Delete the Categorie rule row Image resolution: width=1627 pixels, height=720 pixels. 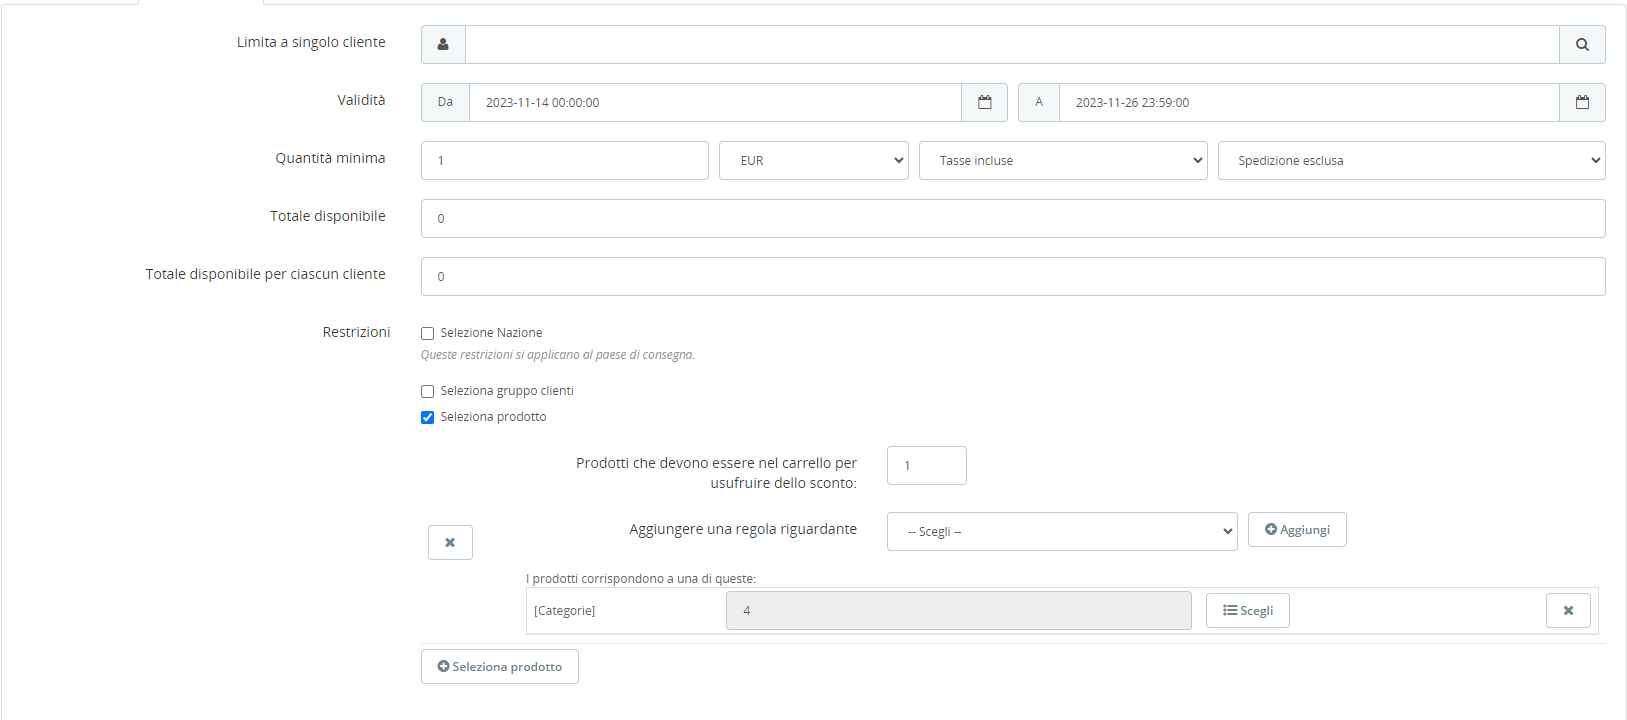(1567, 611)
